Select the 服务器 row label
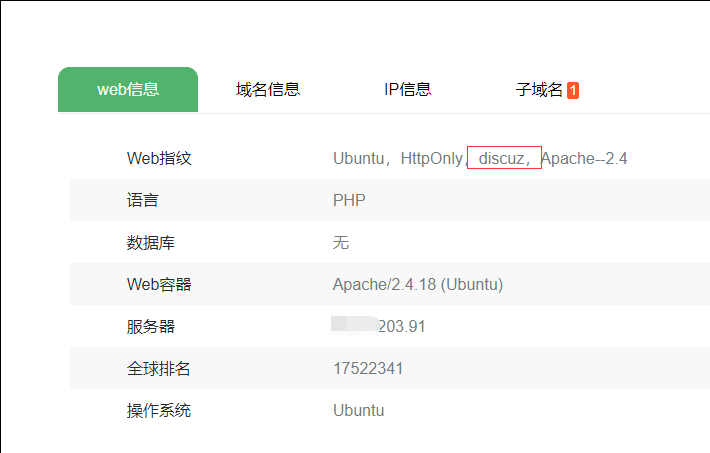This screenshot has width=710, height=453. click(x=151, y=327)
